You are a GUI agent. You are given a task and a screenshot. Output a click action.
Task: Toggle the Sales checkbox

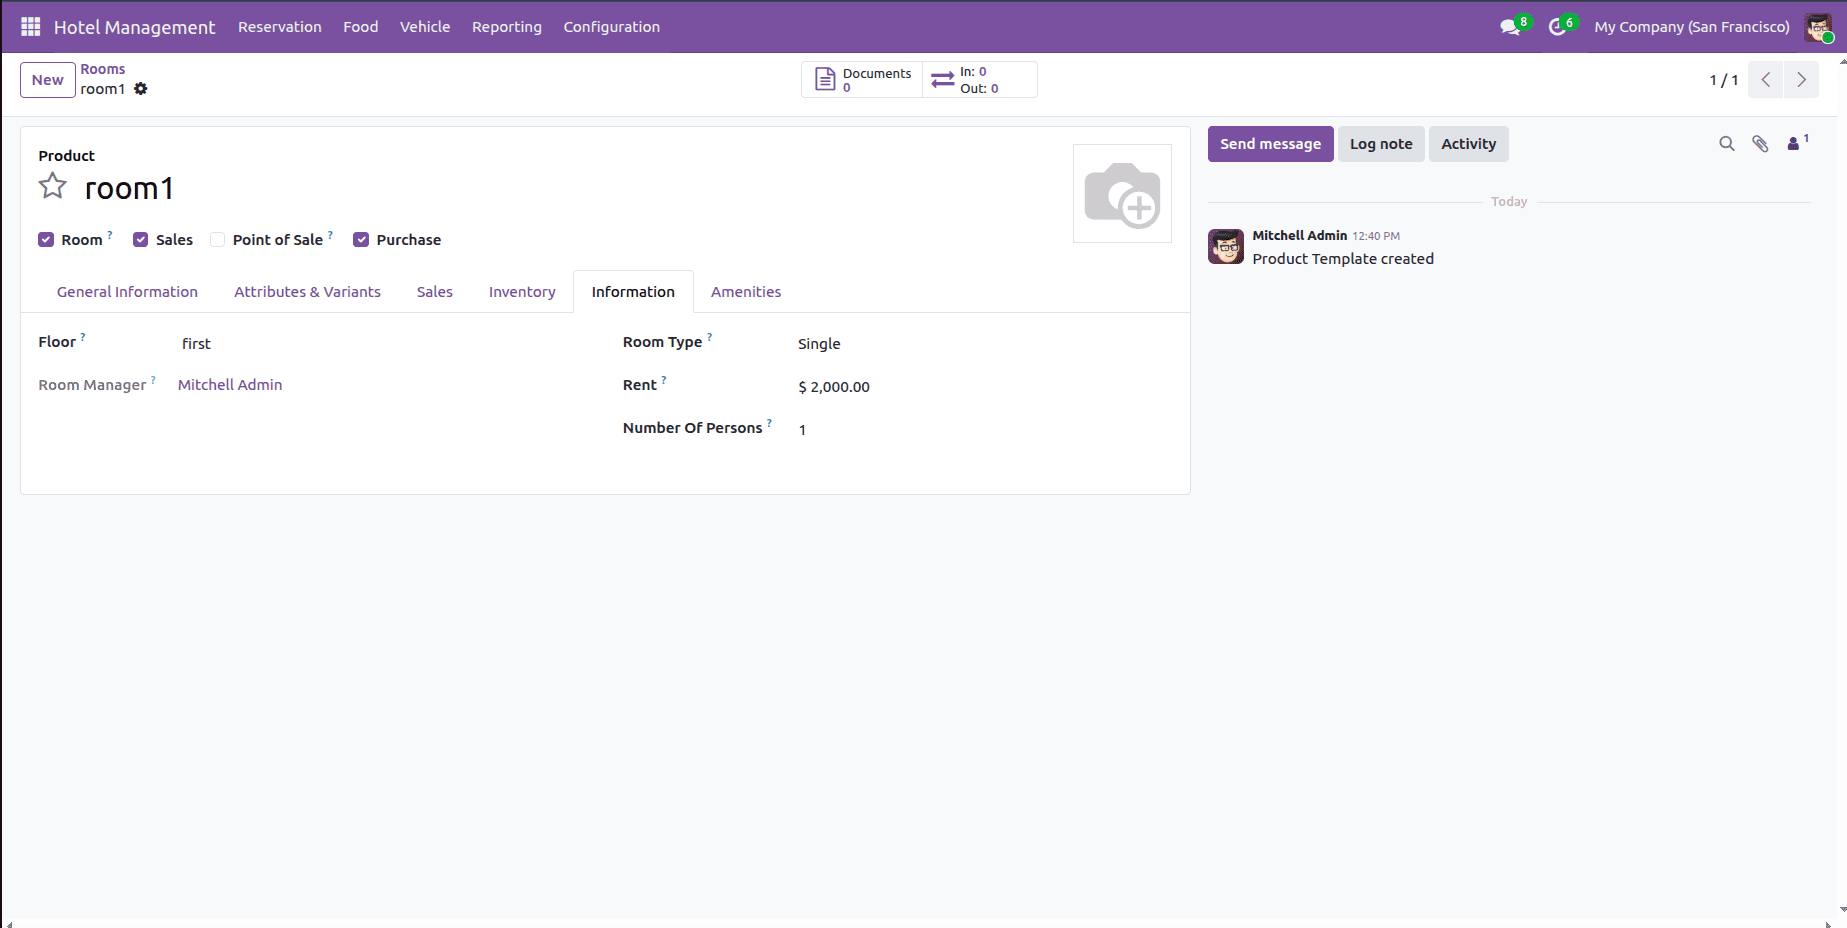[x=141, y=240]
